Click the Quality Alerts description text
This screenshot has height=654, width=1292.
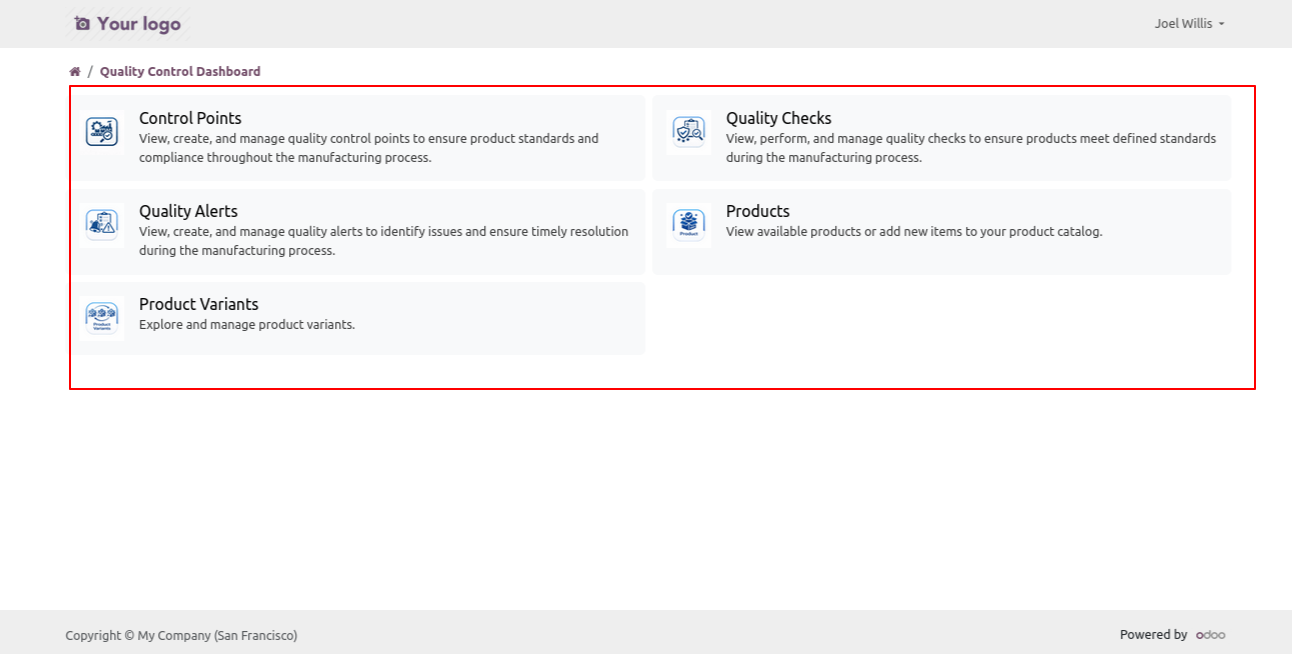(x=383, y=241)
